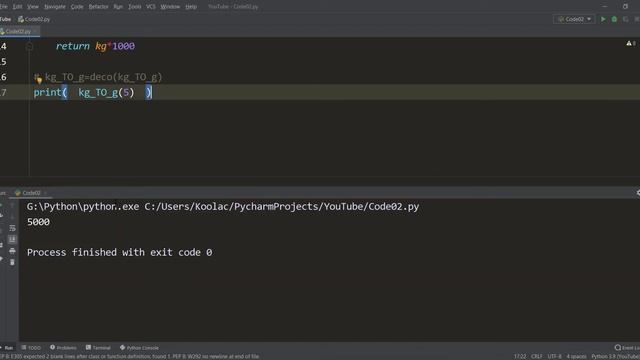
Task: Click CRLF line separator in status bar
Action: coord(536,356)
